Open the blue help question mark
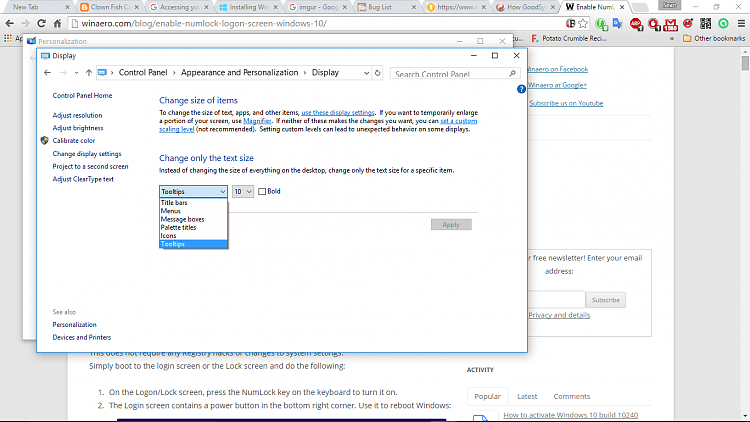Screen dimensions: 750x422 click(521, 89)
